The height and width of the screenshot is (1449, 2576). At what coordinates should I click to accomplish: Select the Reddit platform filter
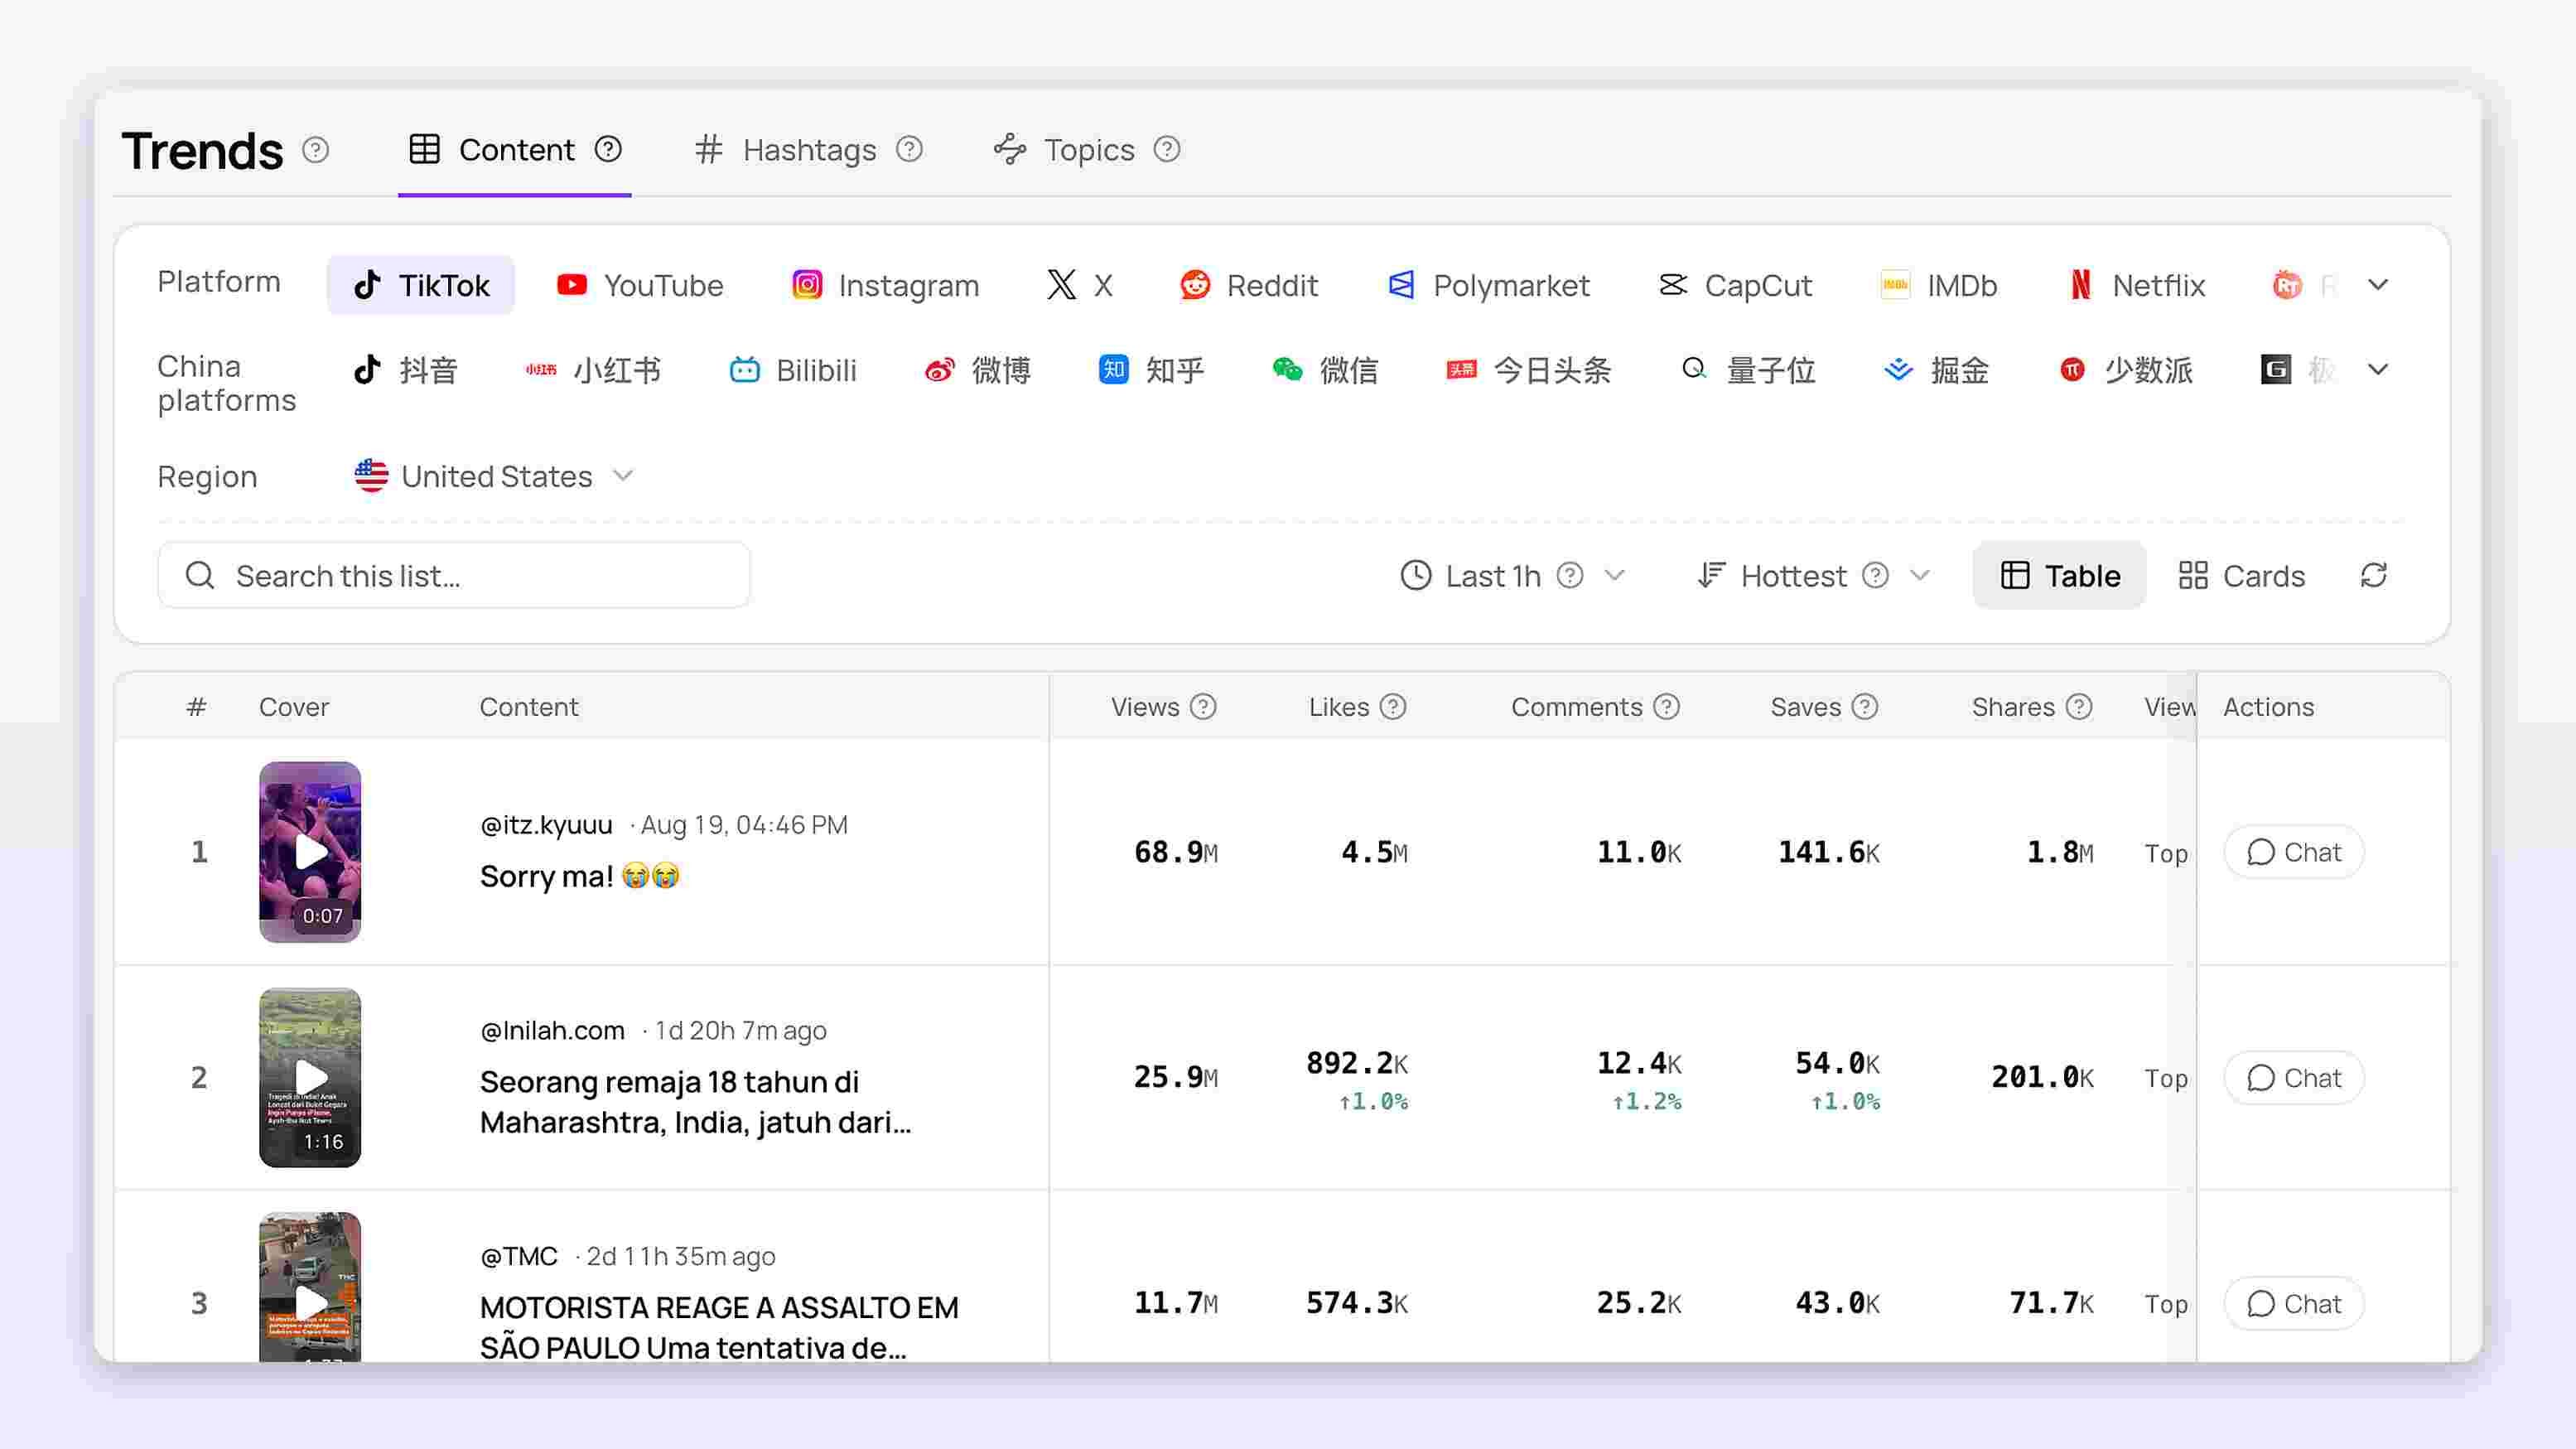coord(1249,285)
